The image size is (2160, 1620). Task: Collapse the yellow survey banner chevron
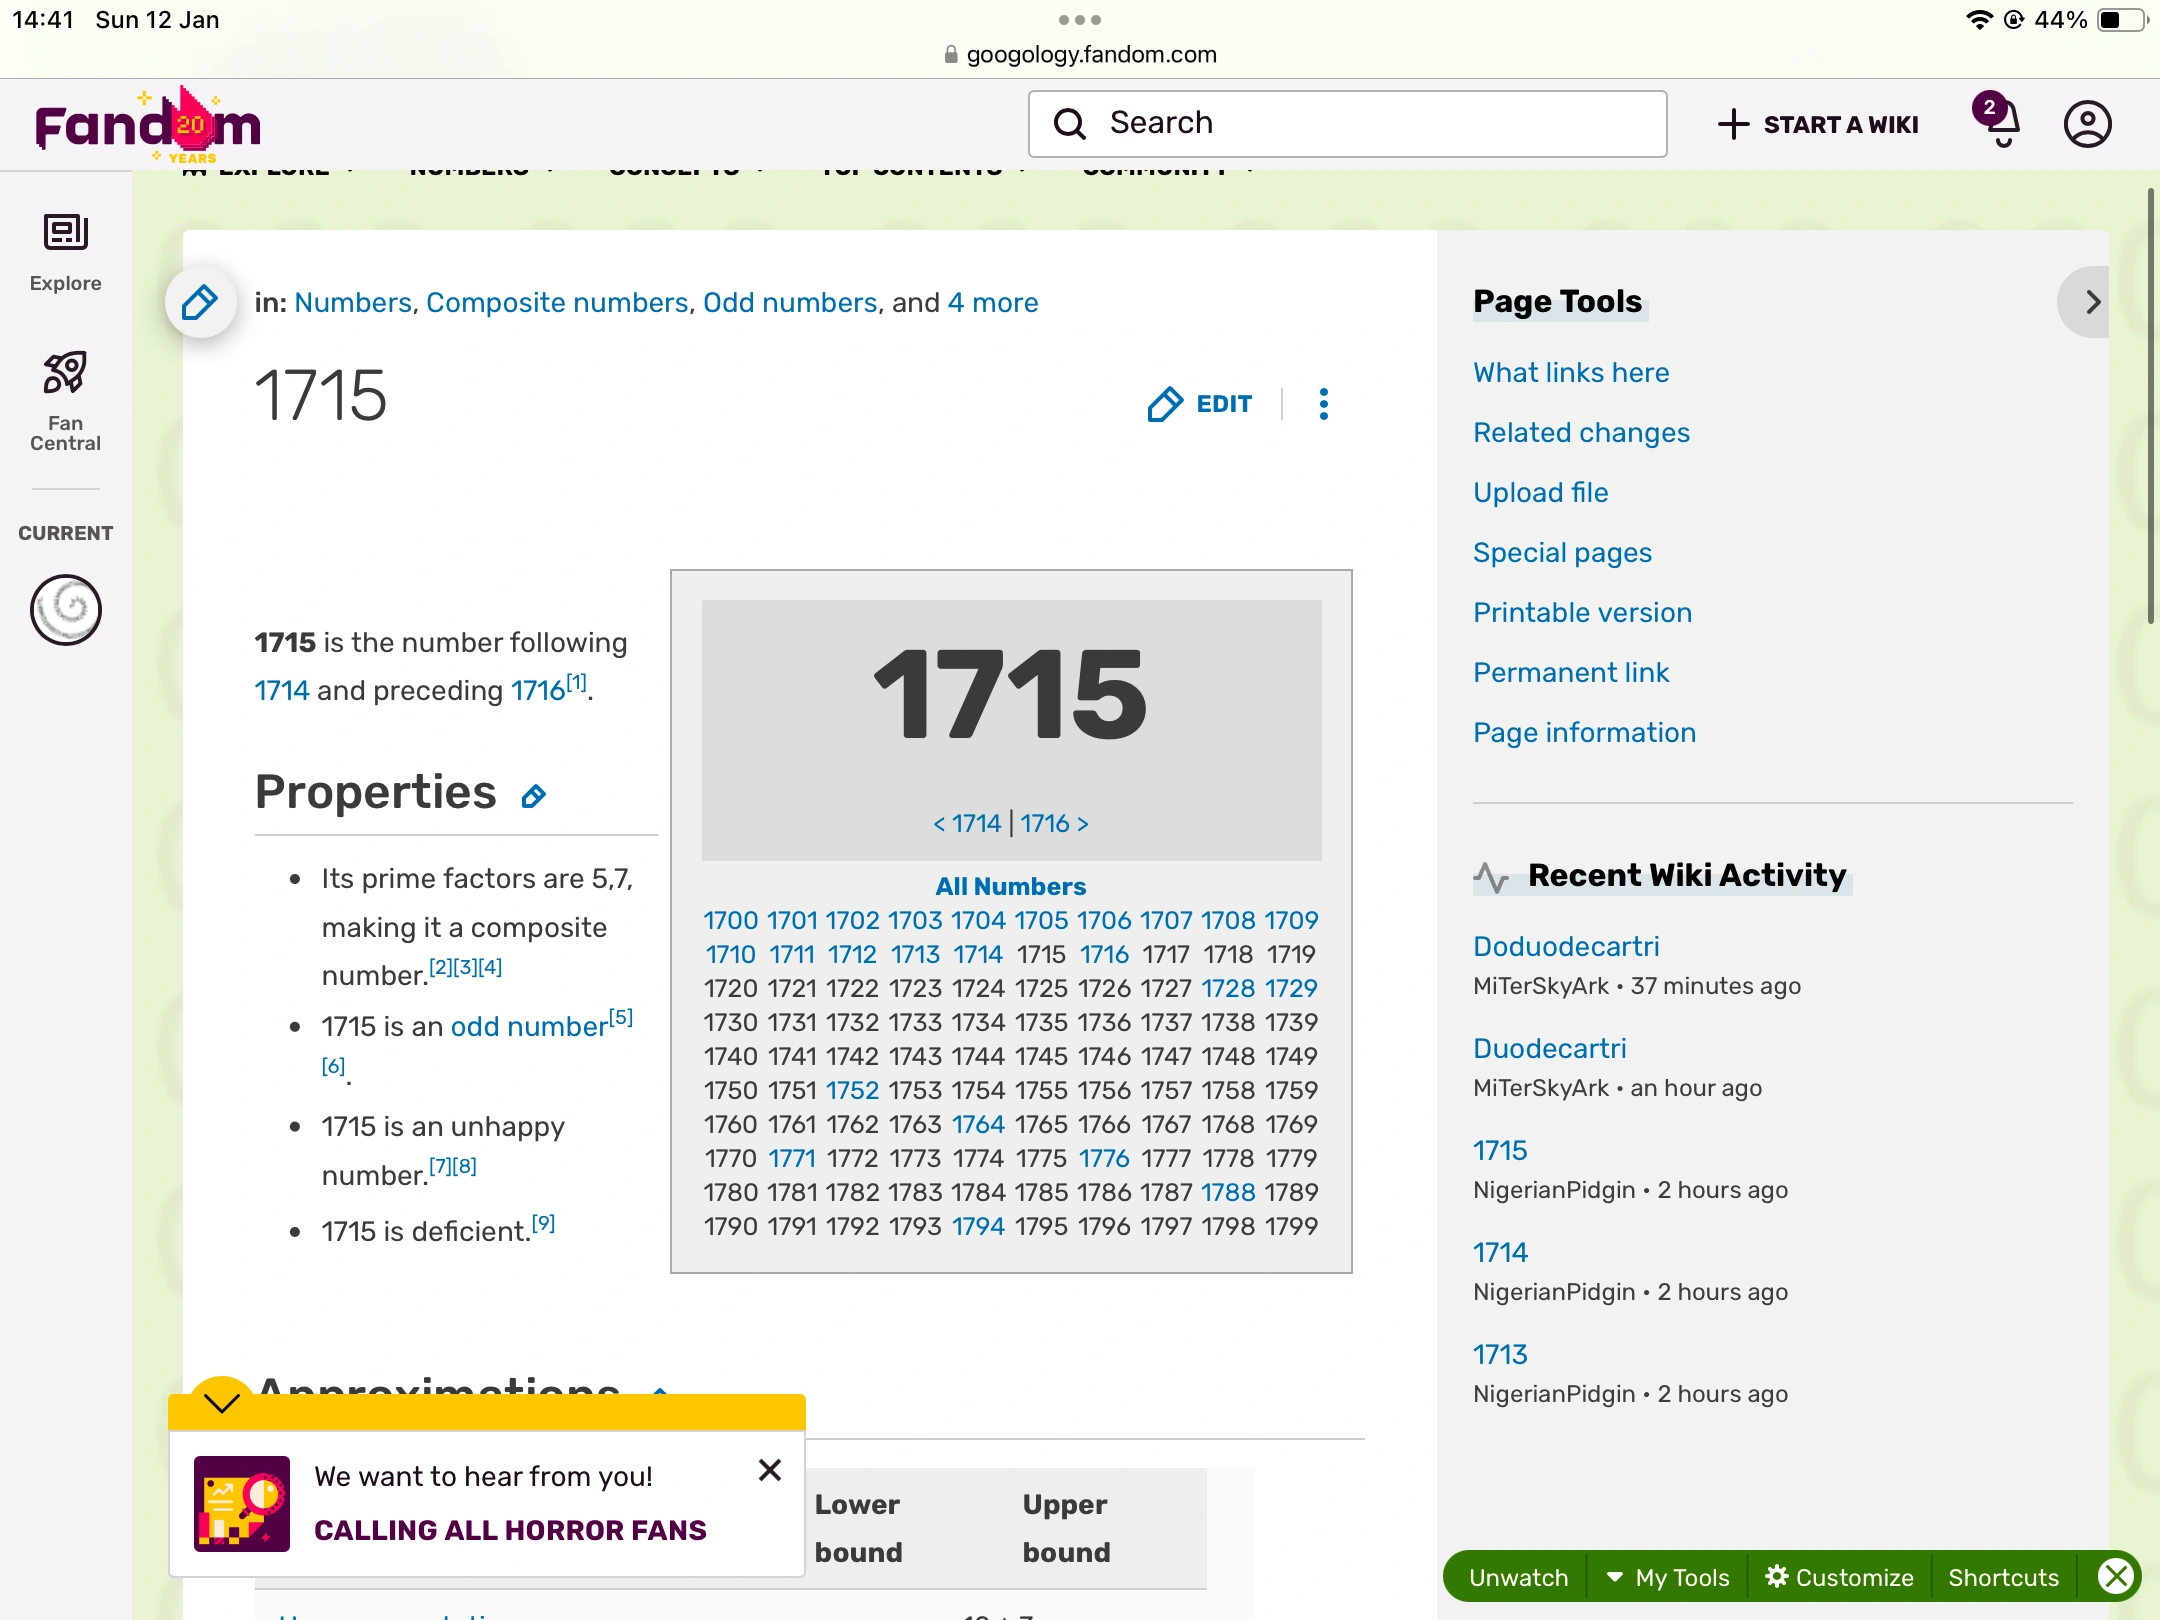(x=221, y=1402)
